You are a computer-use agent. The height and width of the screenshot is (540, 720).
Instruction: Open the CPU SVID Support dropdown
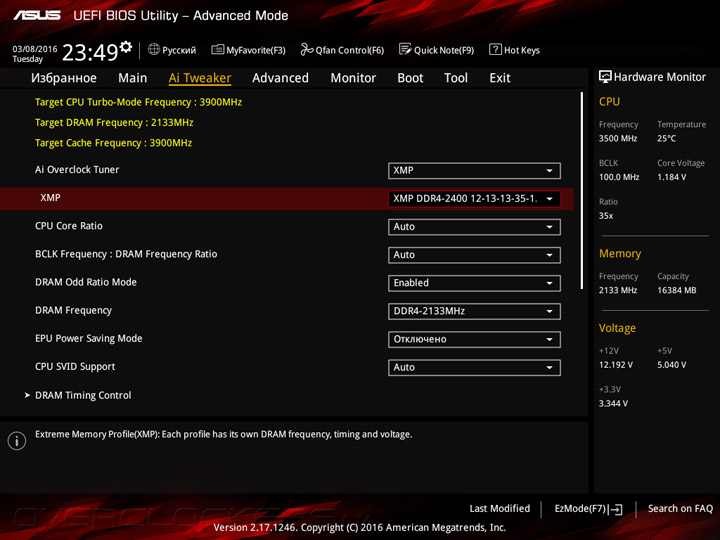pyautogui.click(x=474, y=367)
